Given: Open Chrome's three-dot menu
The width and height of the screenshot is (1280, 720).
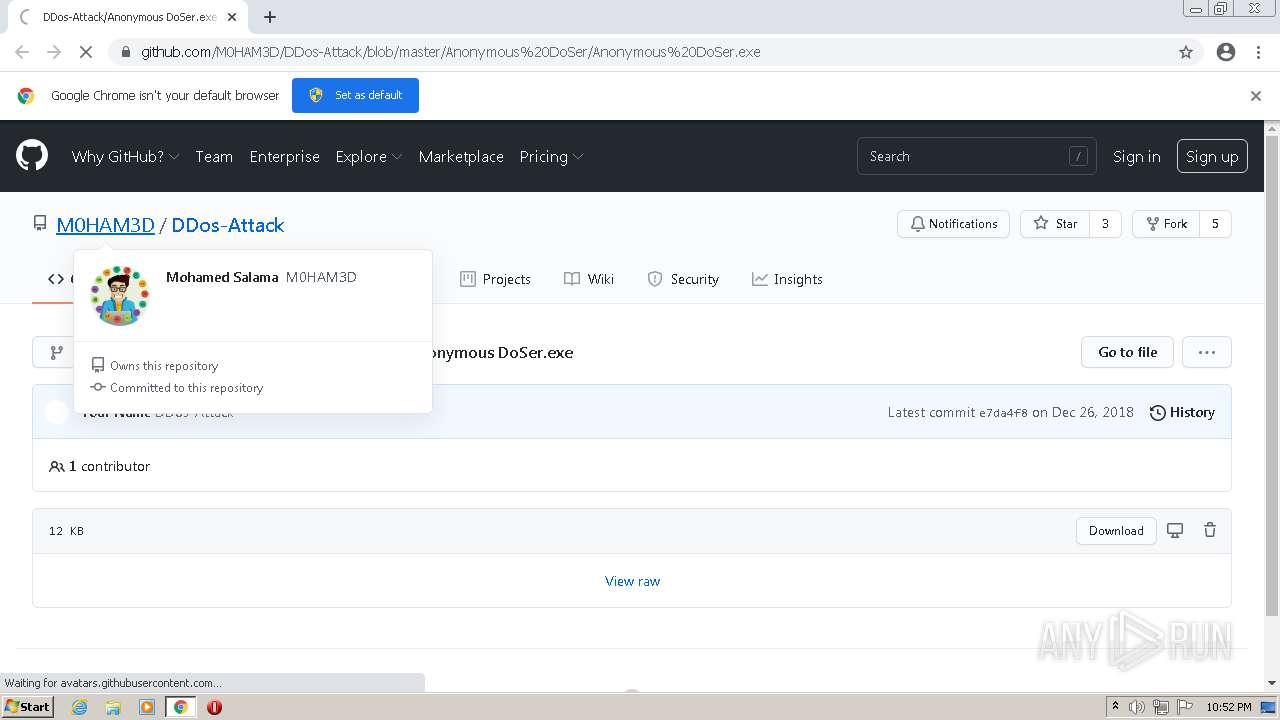Looking at the screenshot, I should click(x=1258, y=52).
